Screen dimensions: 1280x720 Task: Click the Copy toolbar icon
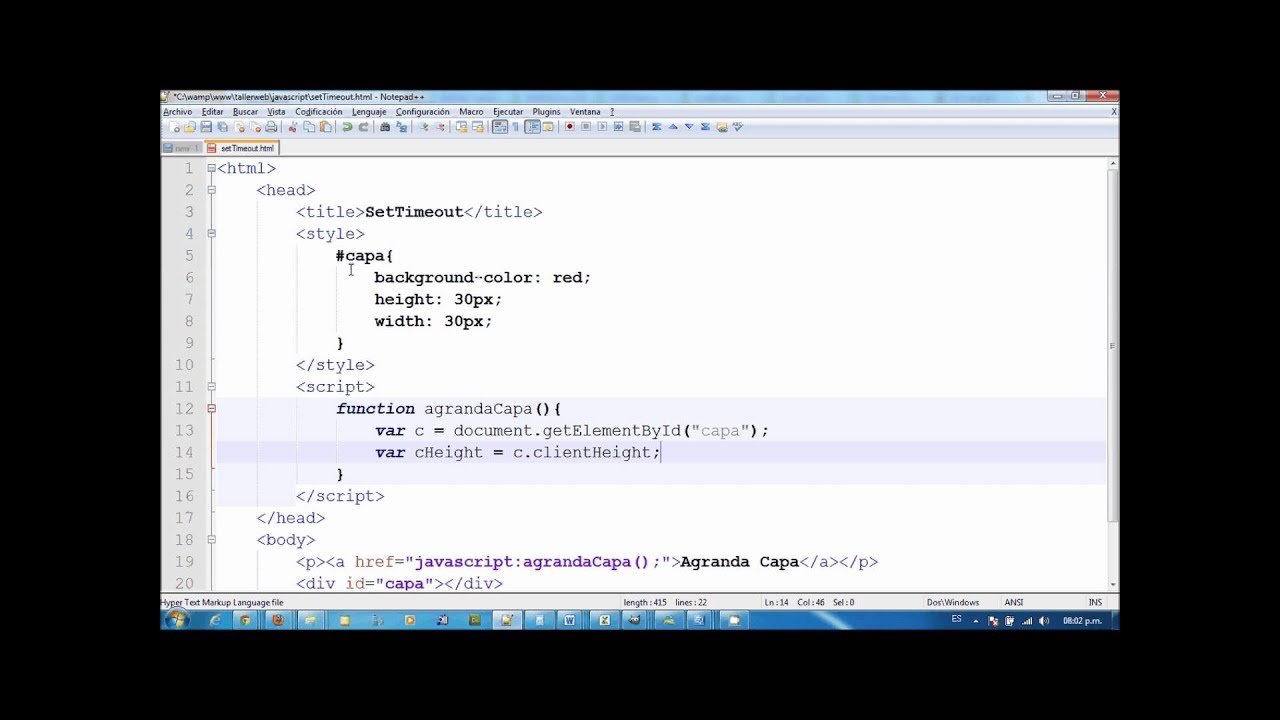click(x=309, y=127)
